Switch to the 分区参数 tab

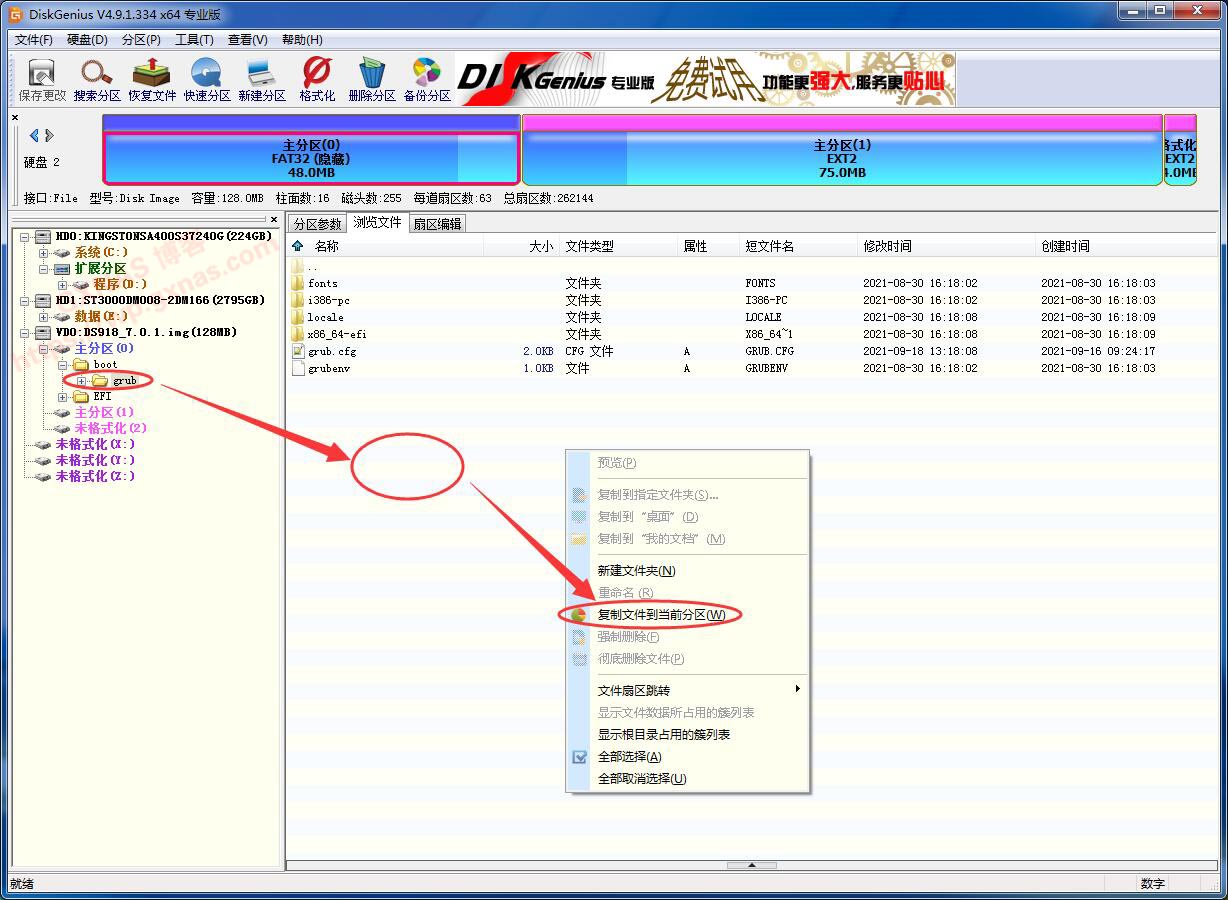coord(317,223)
